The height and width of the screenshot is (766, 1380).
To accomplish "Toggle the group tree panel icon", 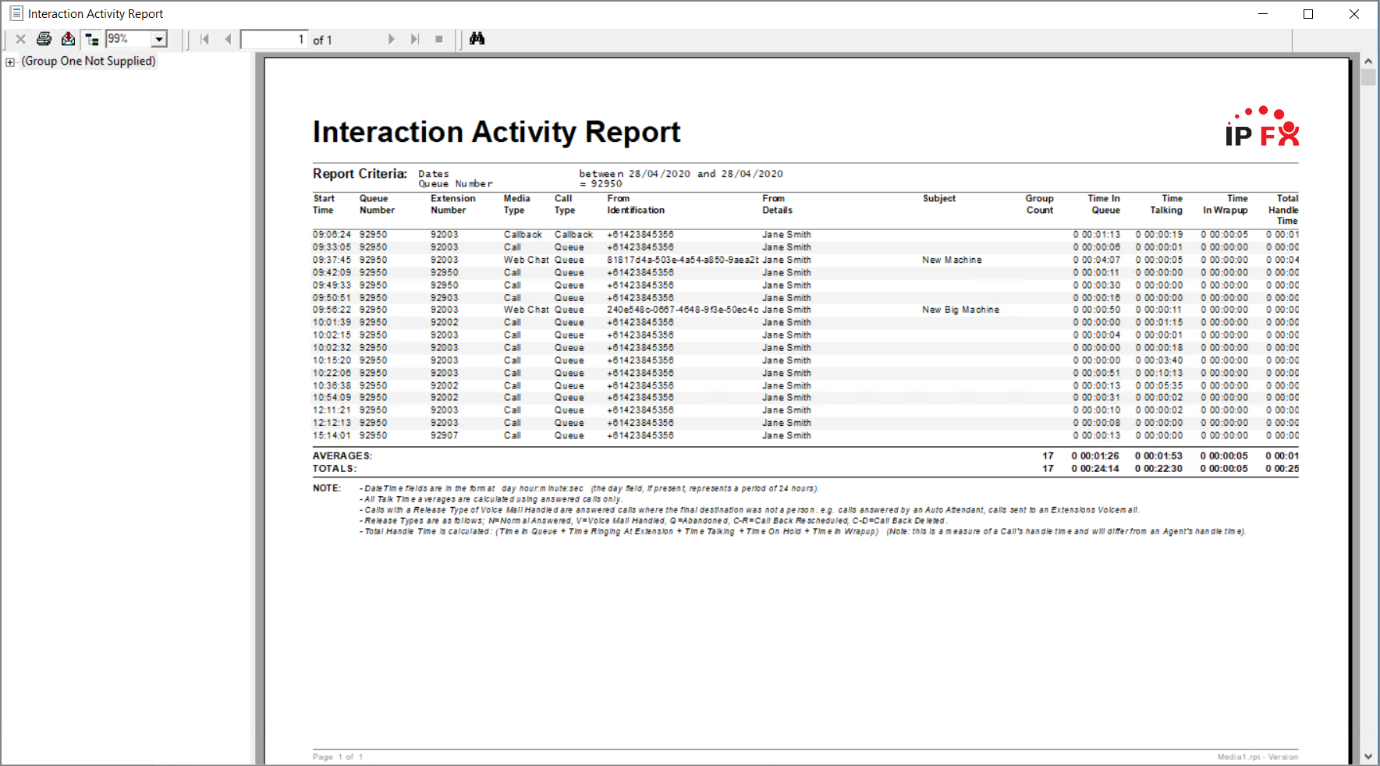I will 92,39.
